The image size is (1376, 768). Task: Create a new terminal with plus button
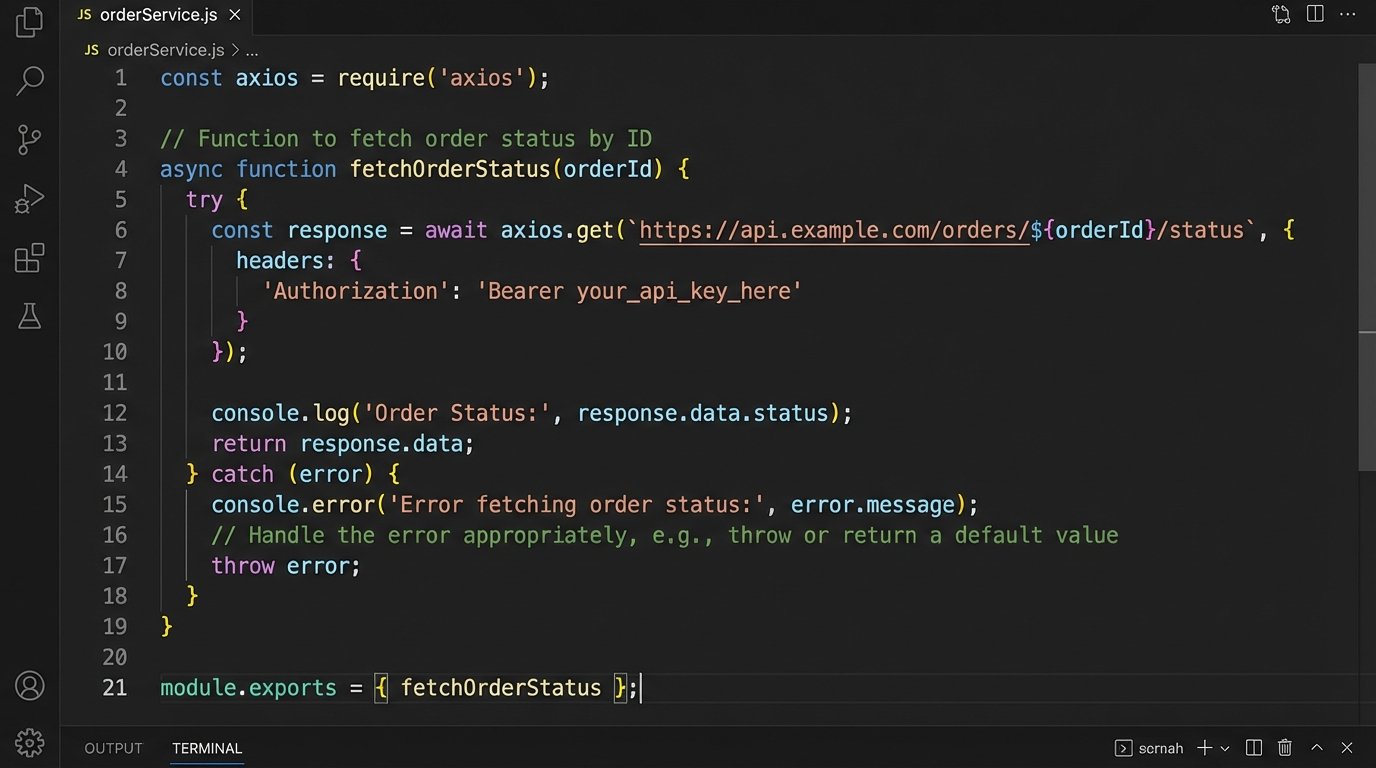coord(1204,748)
